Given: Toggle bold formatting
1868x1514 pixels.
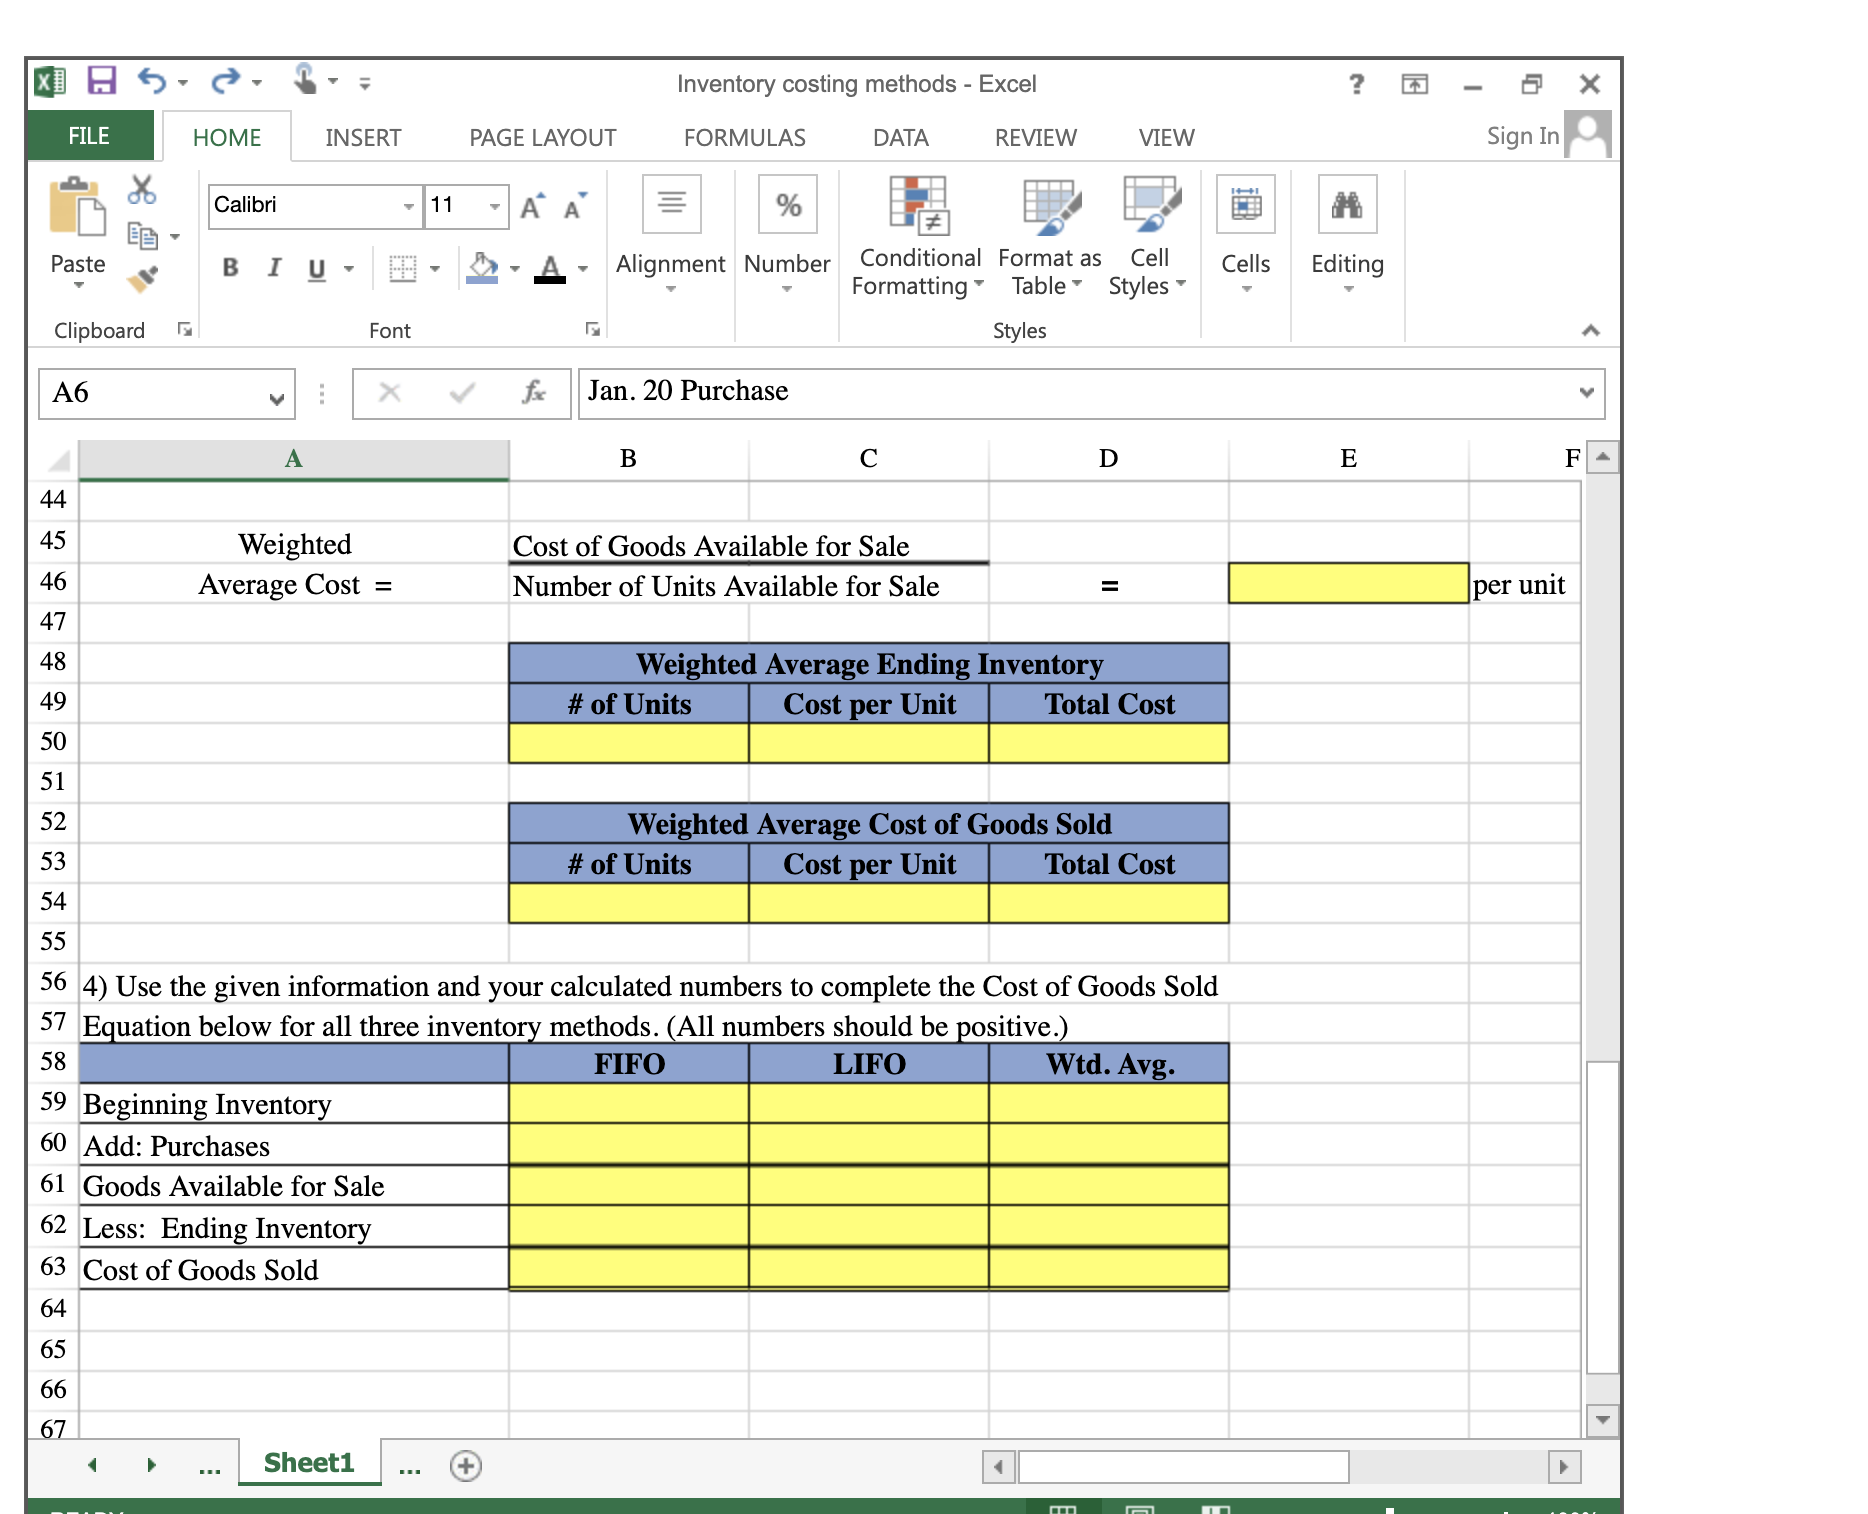Looking at the screenshot, I should (230, 266).
